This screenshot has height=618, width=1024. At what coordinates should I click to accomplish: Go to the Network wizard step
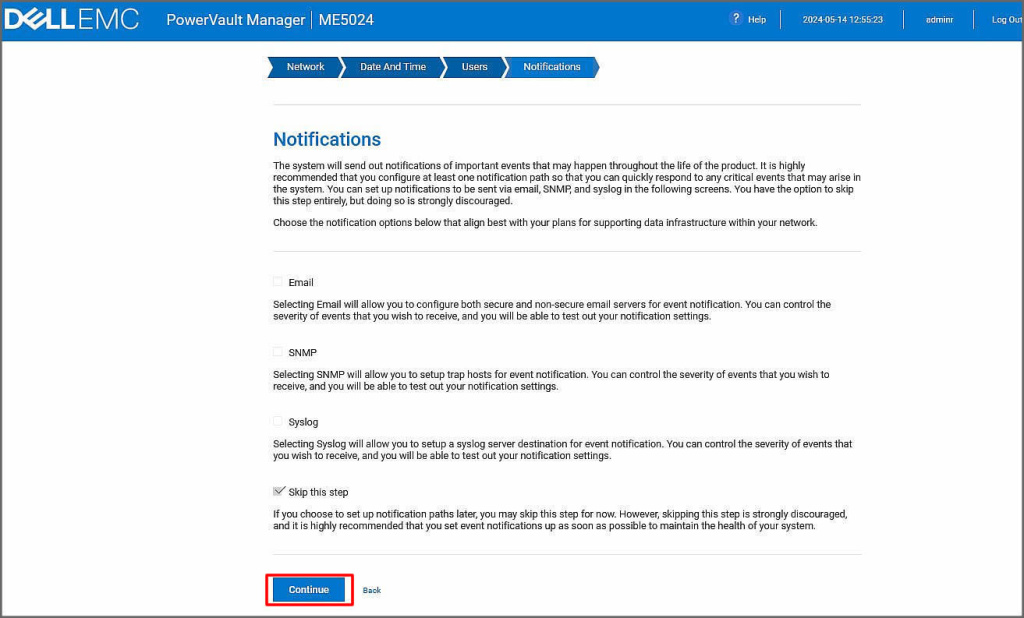tap(305, 67)
